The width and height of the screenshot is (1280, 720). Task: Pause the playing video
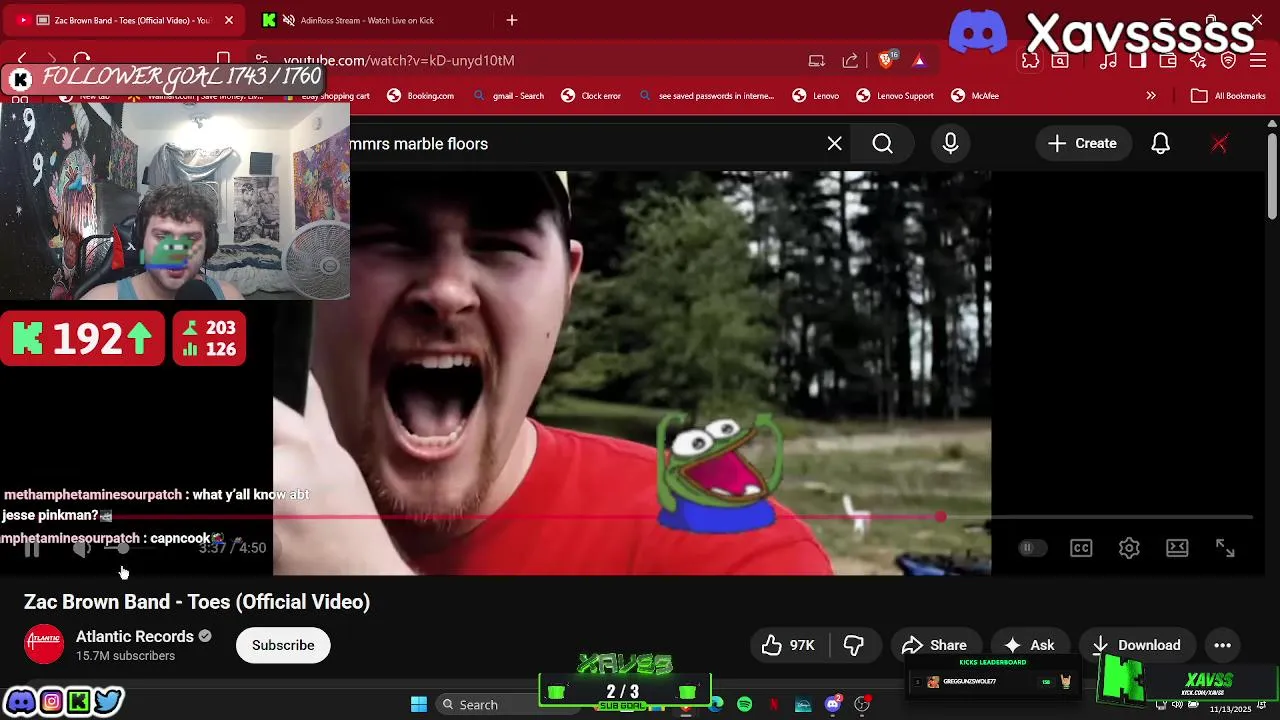[32, 548]
